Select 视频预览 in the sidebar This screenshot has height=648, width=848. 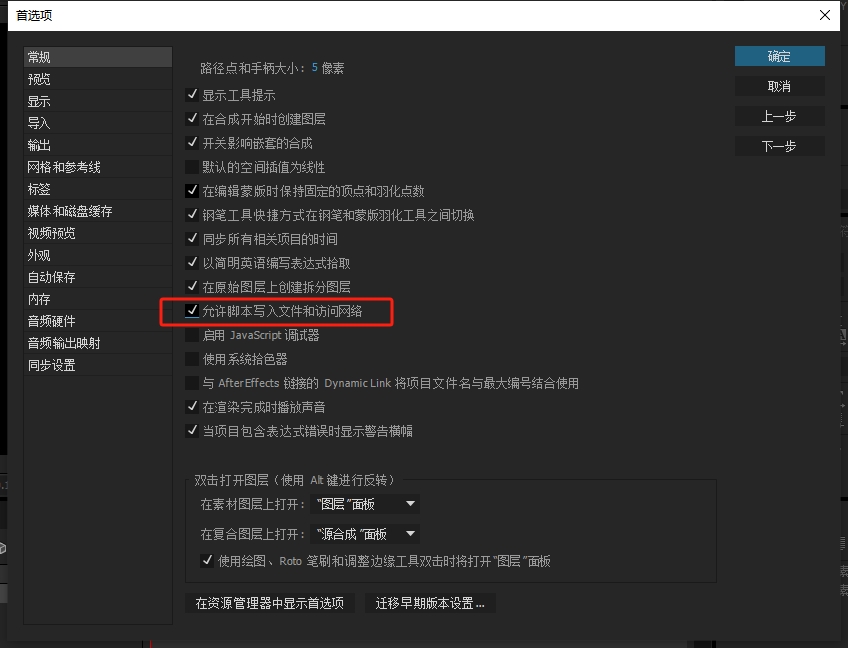98,233
